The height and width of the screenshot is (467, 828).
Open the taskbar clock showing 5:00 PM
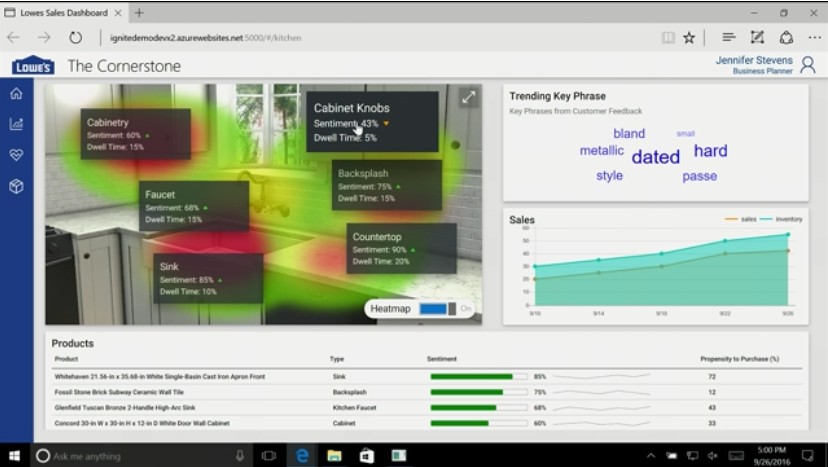click(x=771, y=455)
